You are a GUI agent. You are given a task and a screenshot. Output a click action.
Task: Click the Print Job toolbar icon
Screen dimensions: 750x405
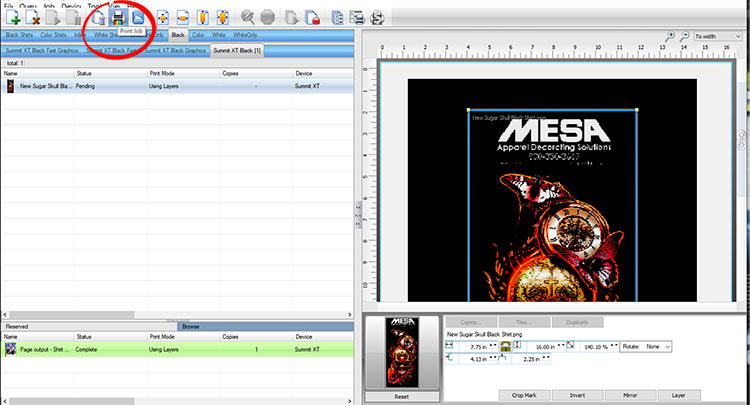[x=117, y=17]
